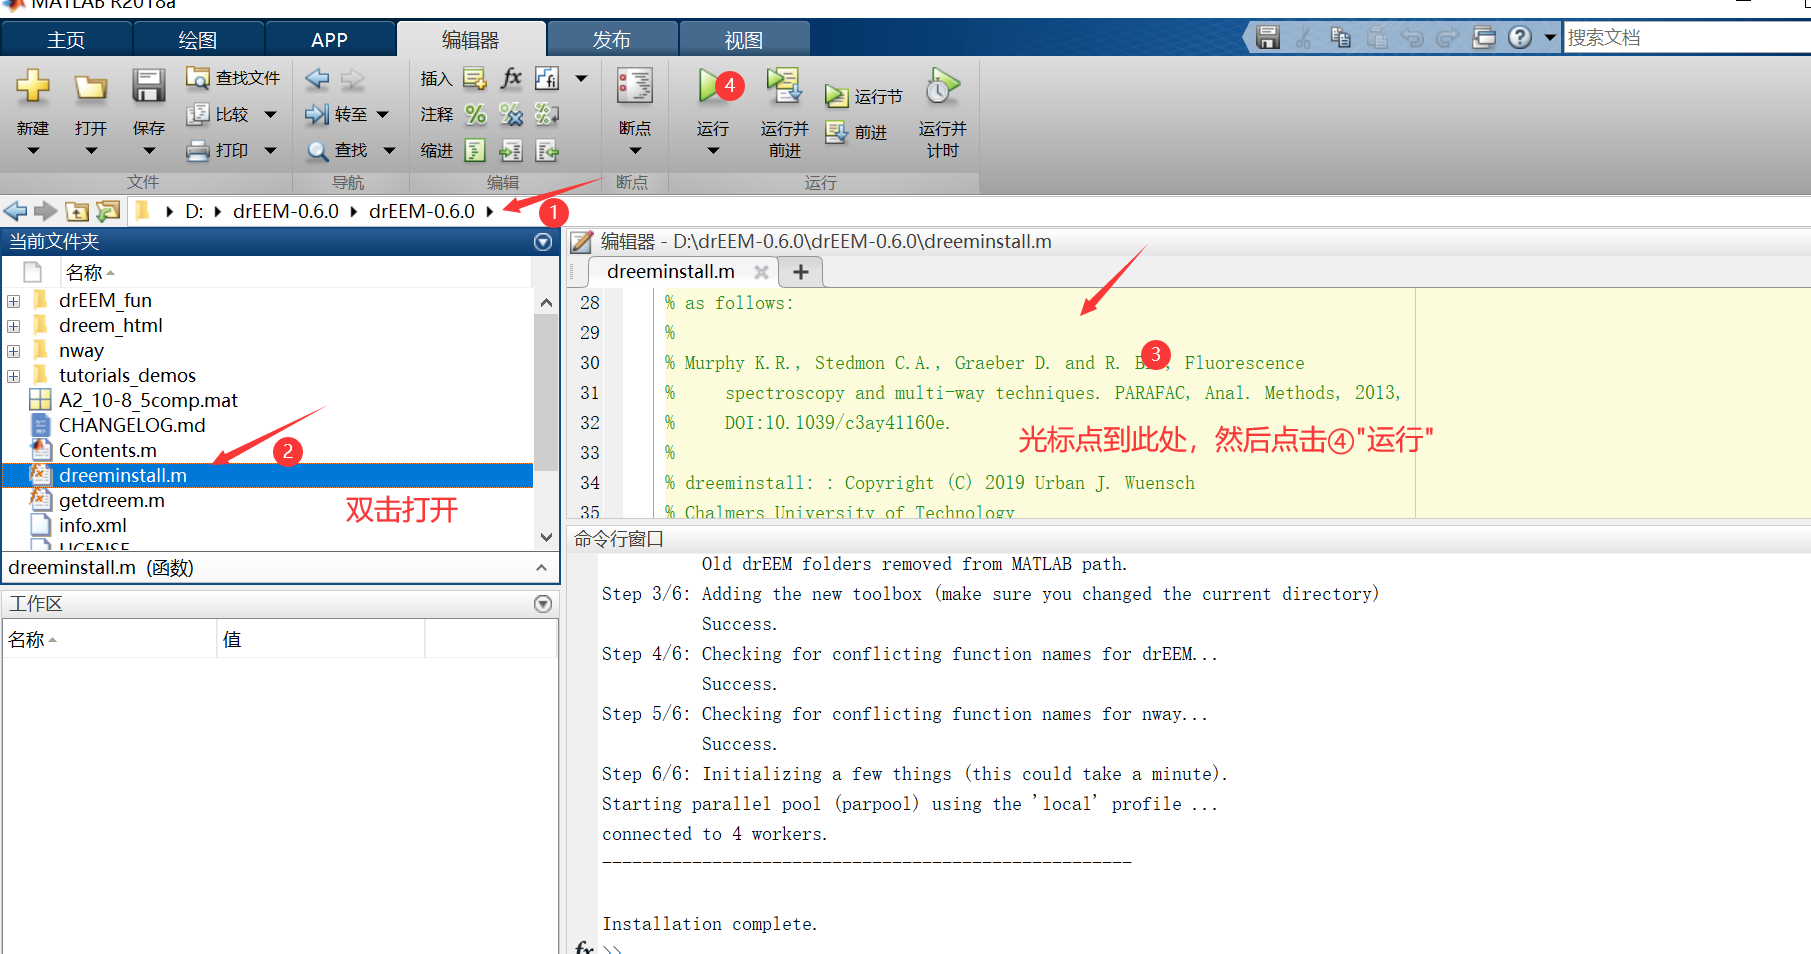Click the 运行节 (Run Section) button
Screen dimensions: 1811x954
864,97
